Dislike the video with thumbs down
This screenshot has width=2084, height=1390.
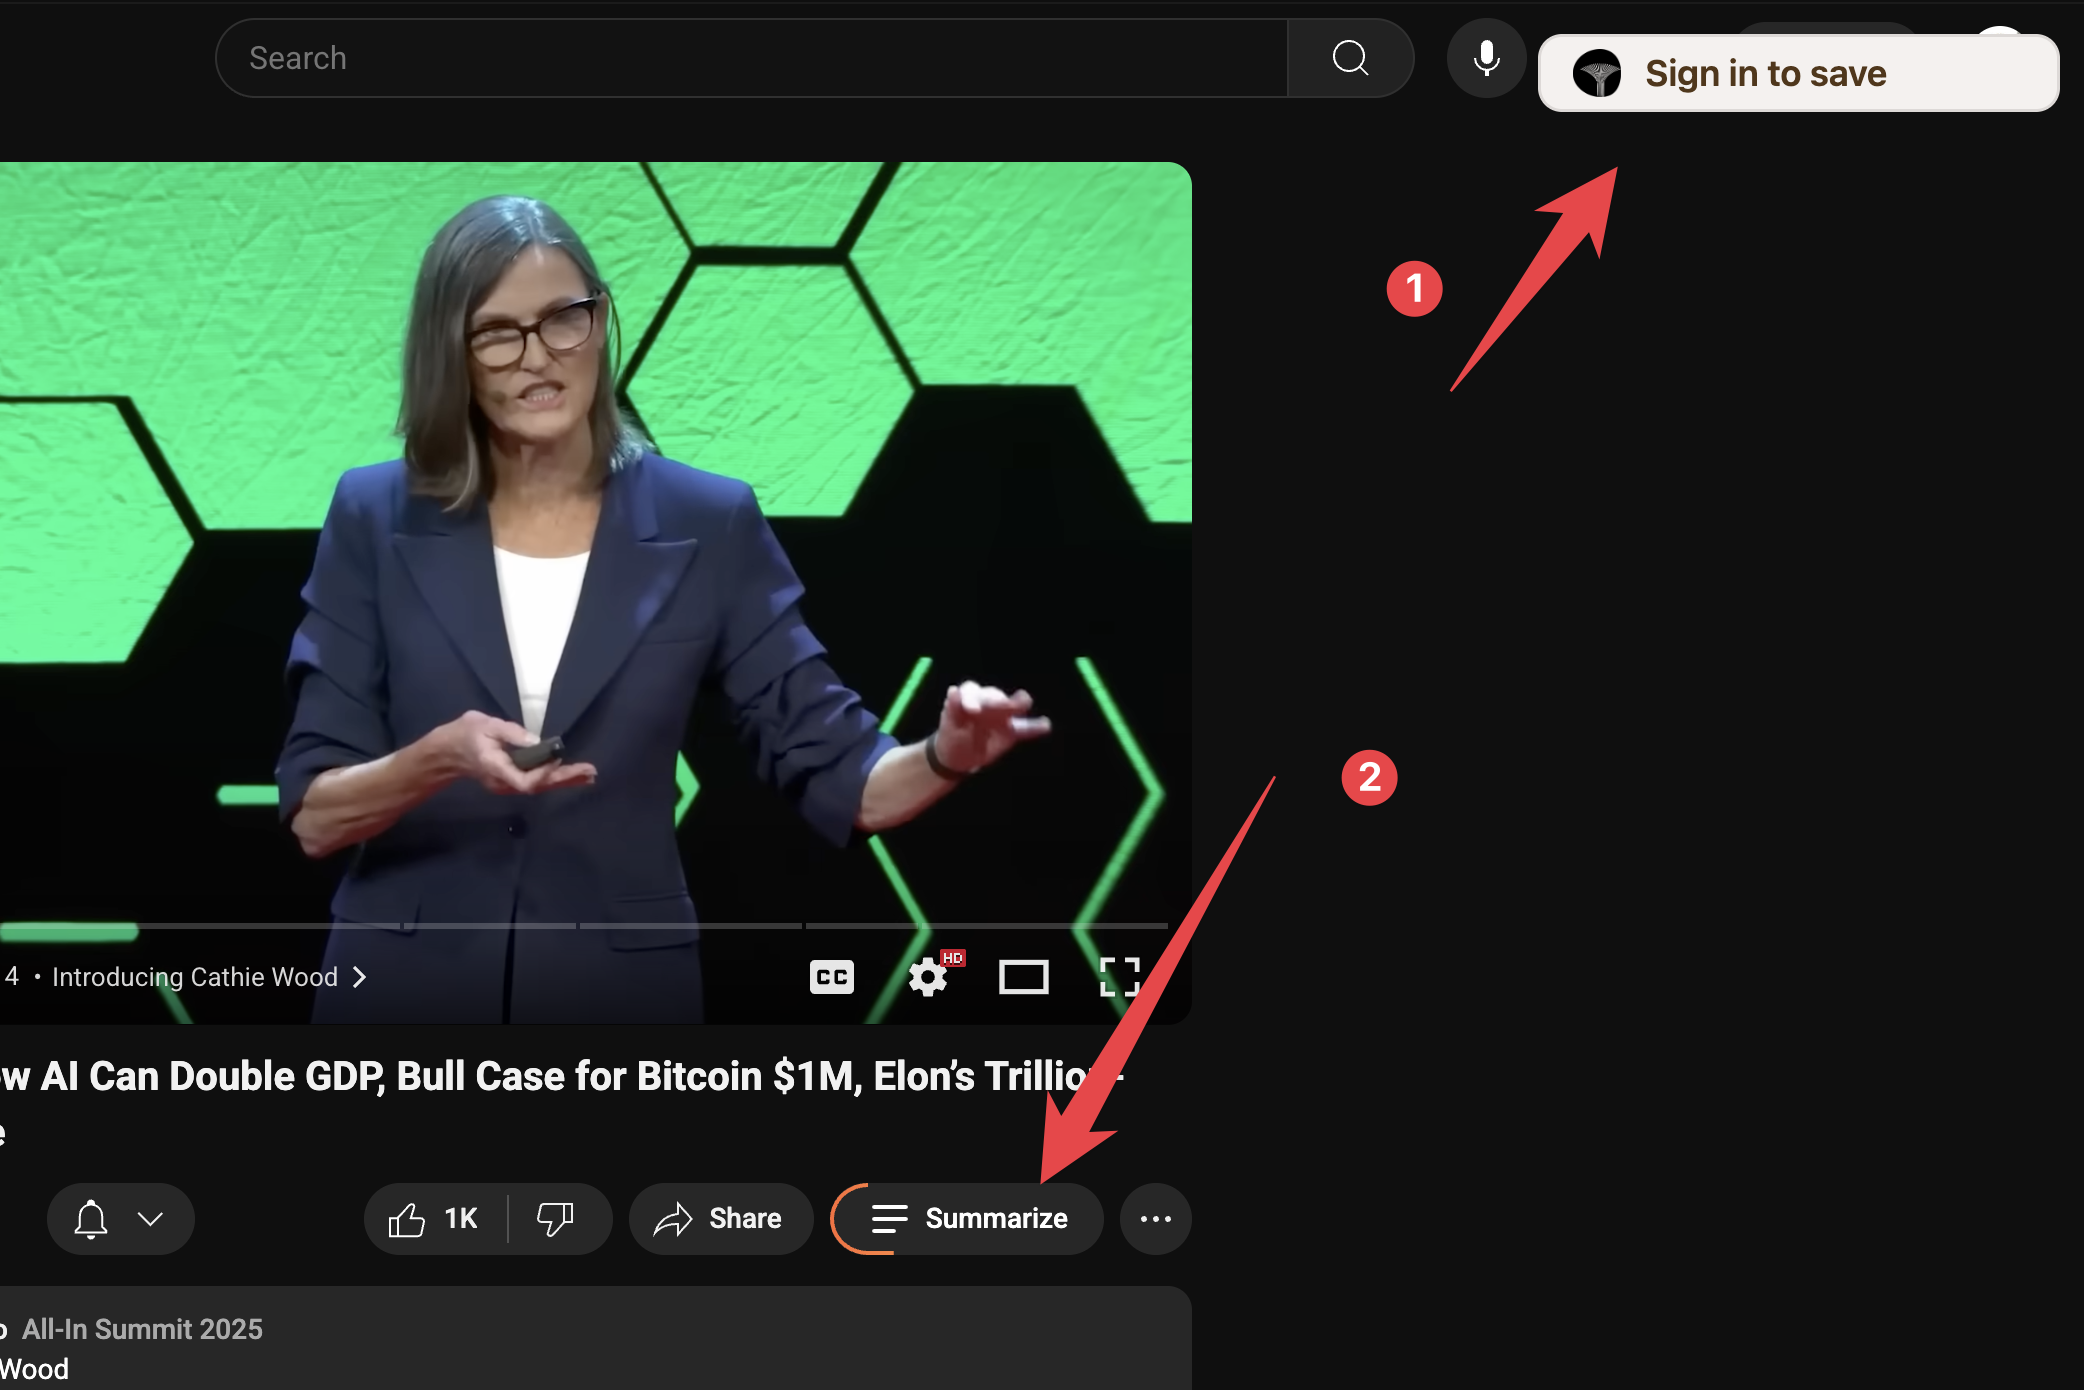(556, 1219)
